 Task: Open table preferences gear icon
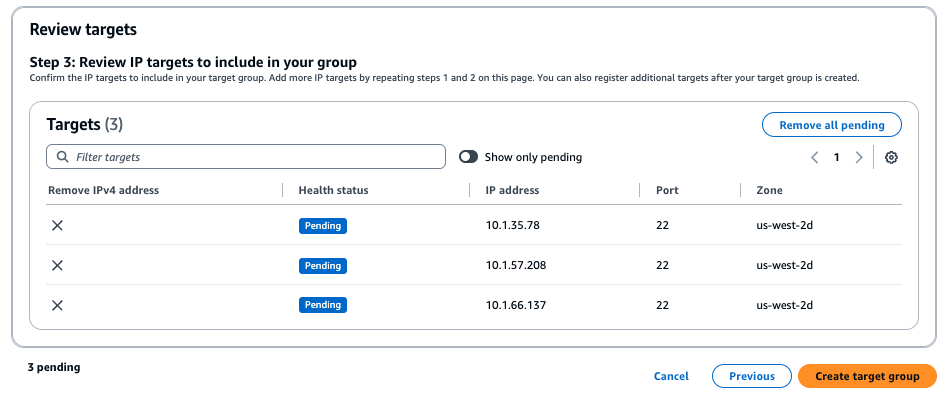tap(891, 157)
